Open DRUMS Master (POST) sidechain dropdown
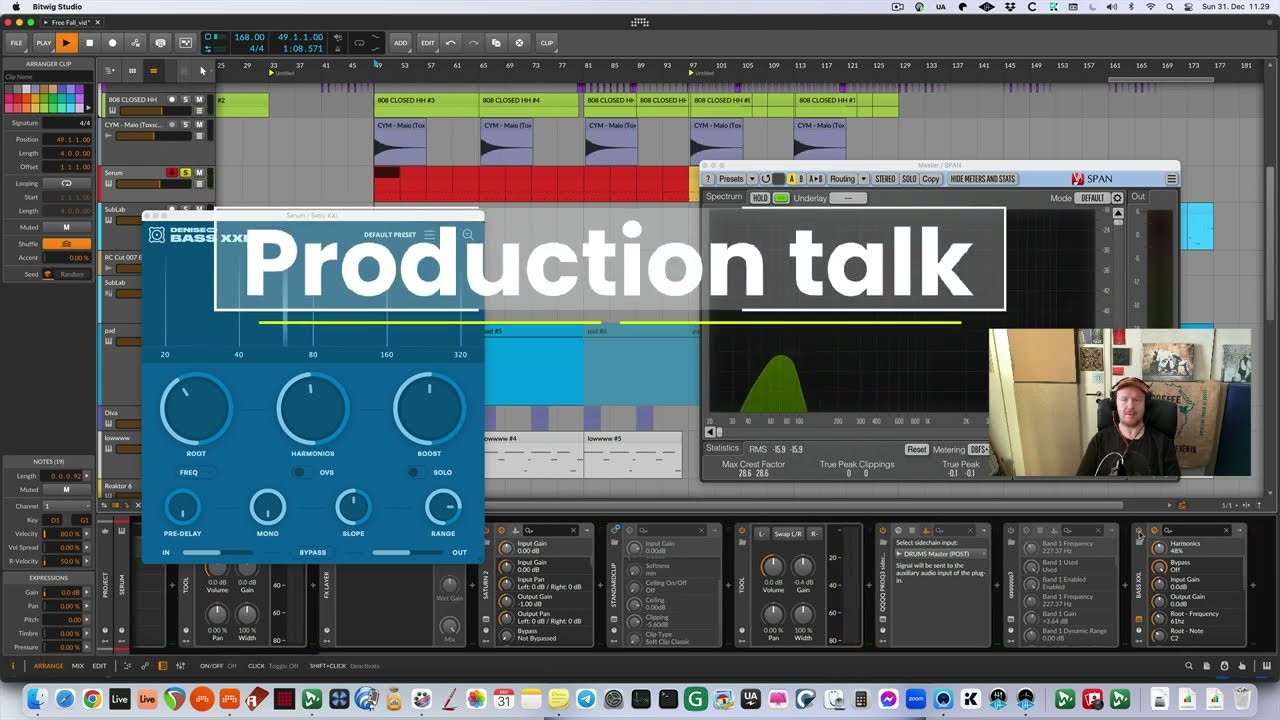This screenshot has width=1280, height=720. (941, 553)
